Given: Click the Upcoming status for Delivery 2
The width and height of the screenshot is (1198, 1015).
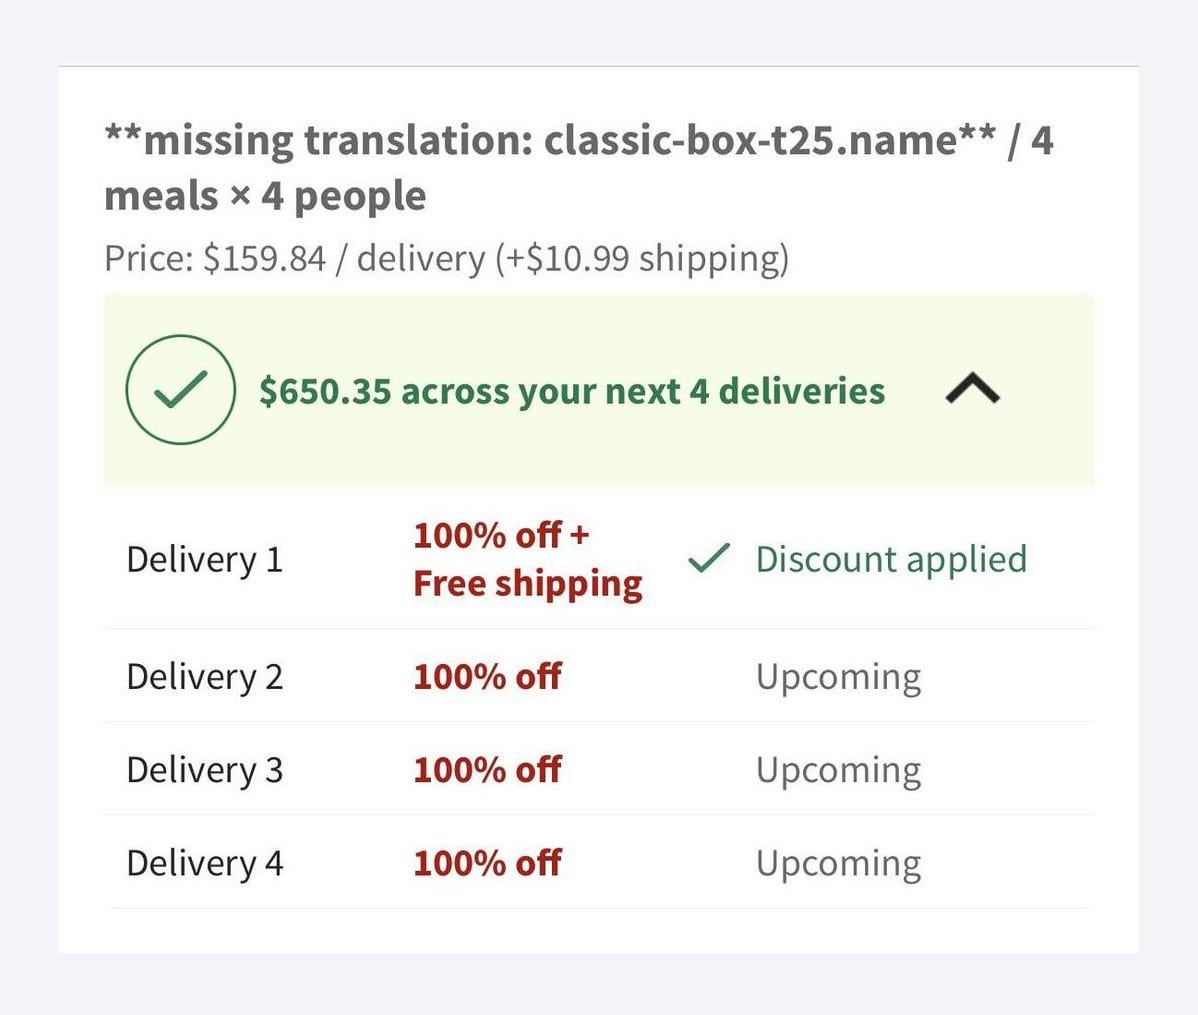Looking at the screenshot, I should [838, 677].
